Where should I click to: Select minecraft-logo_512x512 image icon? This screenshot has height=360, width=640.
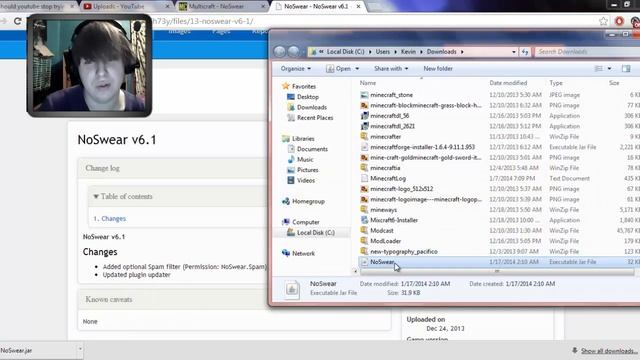[364, 189]
